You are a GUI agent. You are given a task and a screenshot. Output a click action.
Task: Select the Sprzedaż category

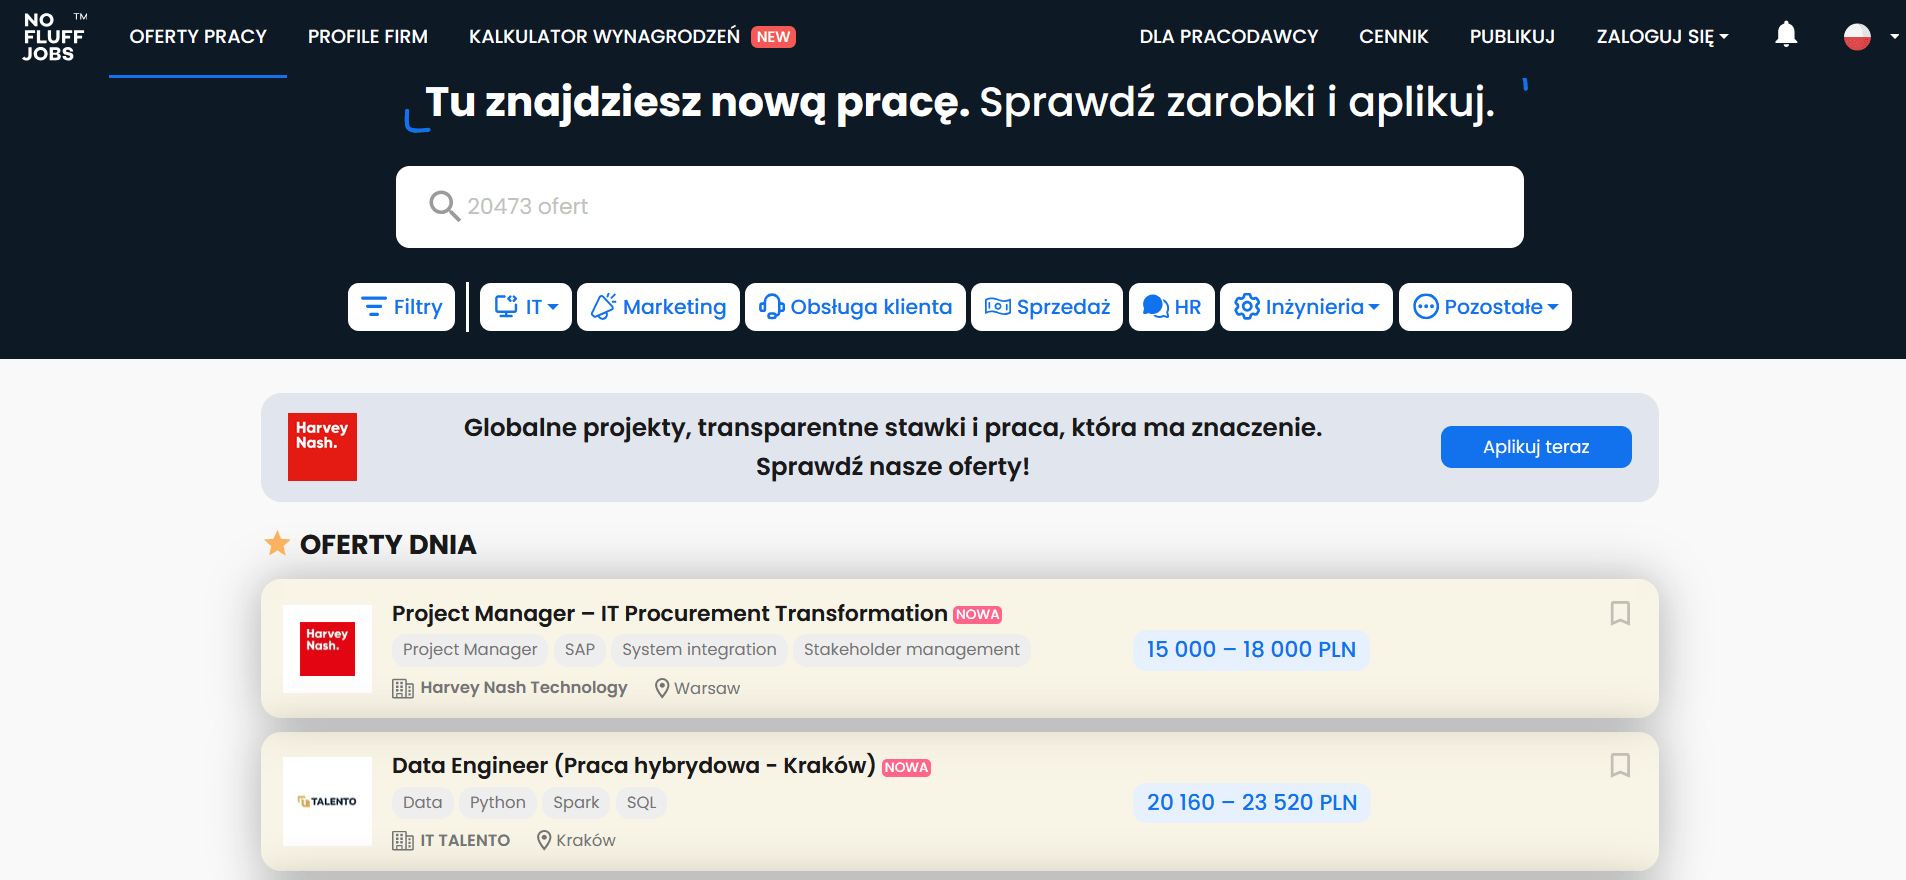(1047, 307)
